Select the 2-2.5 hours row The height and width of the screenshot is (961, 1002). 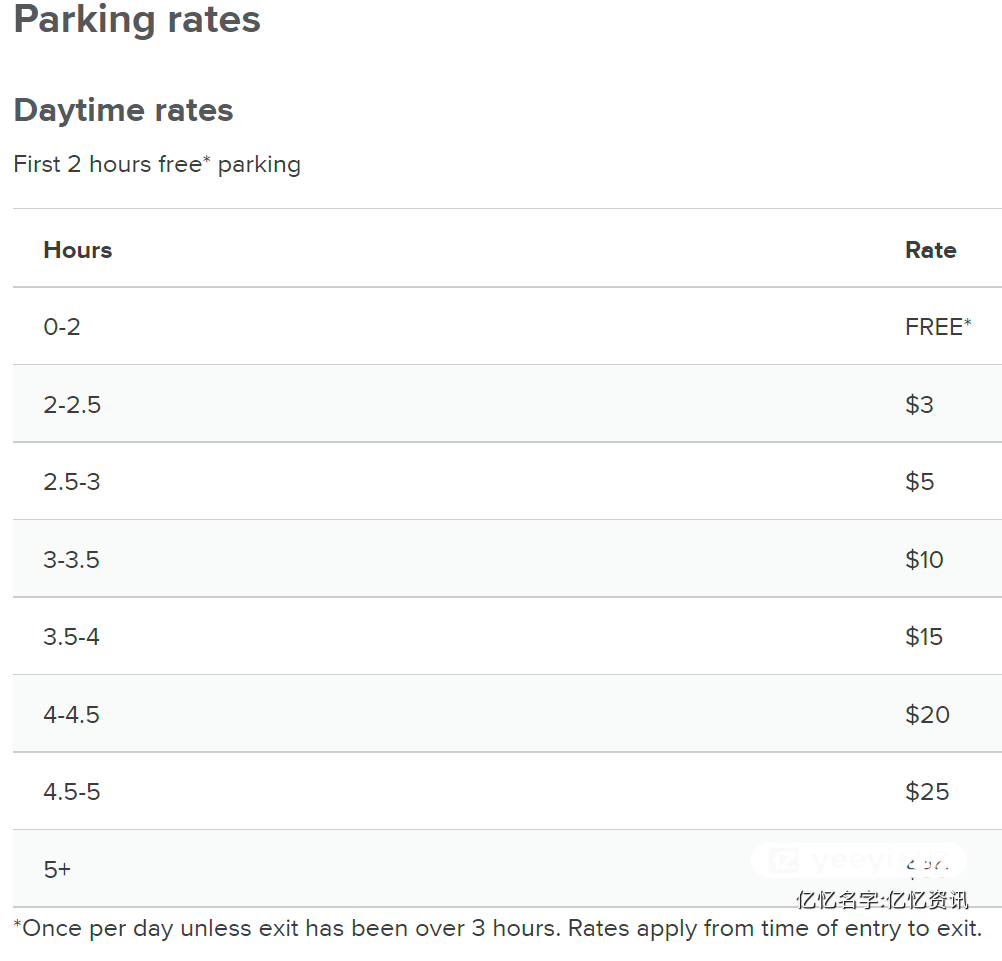point(507,404)
